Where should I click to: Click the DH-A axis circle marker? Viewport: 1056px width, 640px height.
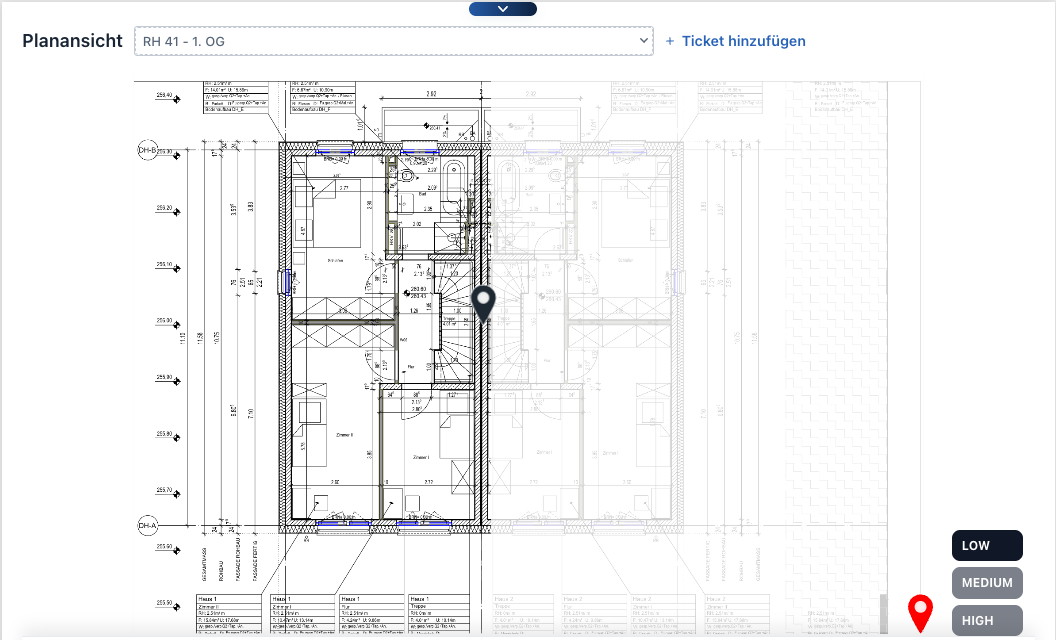pyautogui.click(x=147, y=525)
